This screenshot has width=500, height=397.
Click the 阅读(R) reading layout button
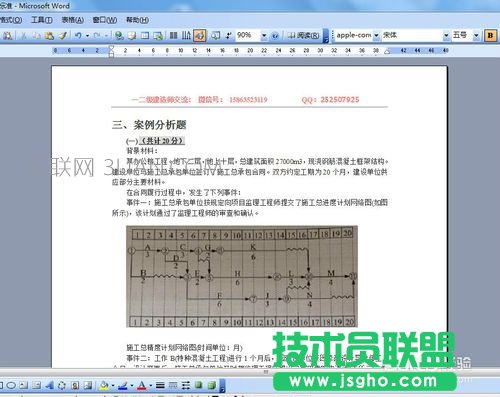point(303,35)
